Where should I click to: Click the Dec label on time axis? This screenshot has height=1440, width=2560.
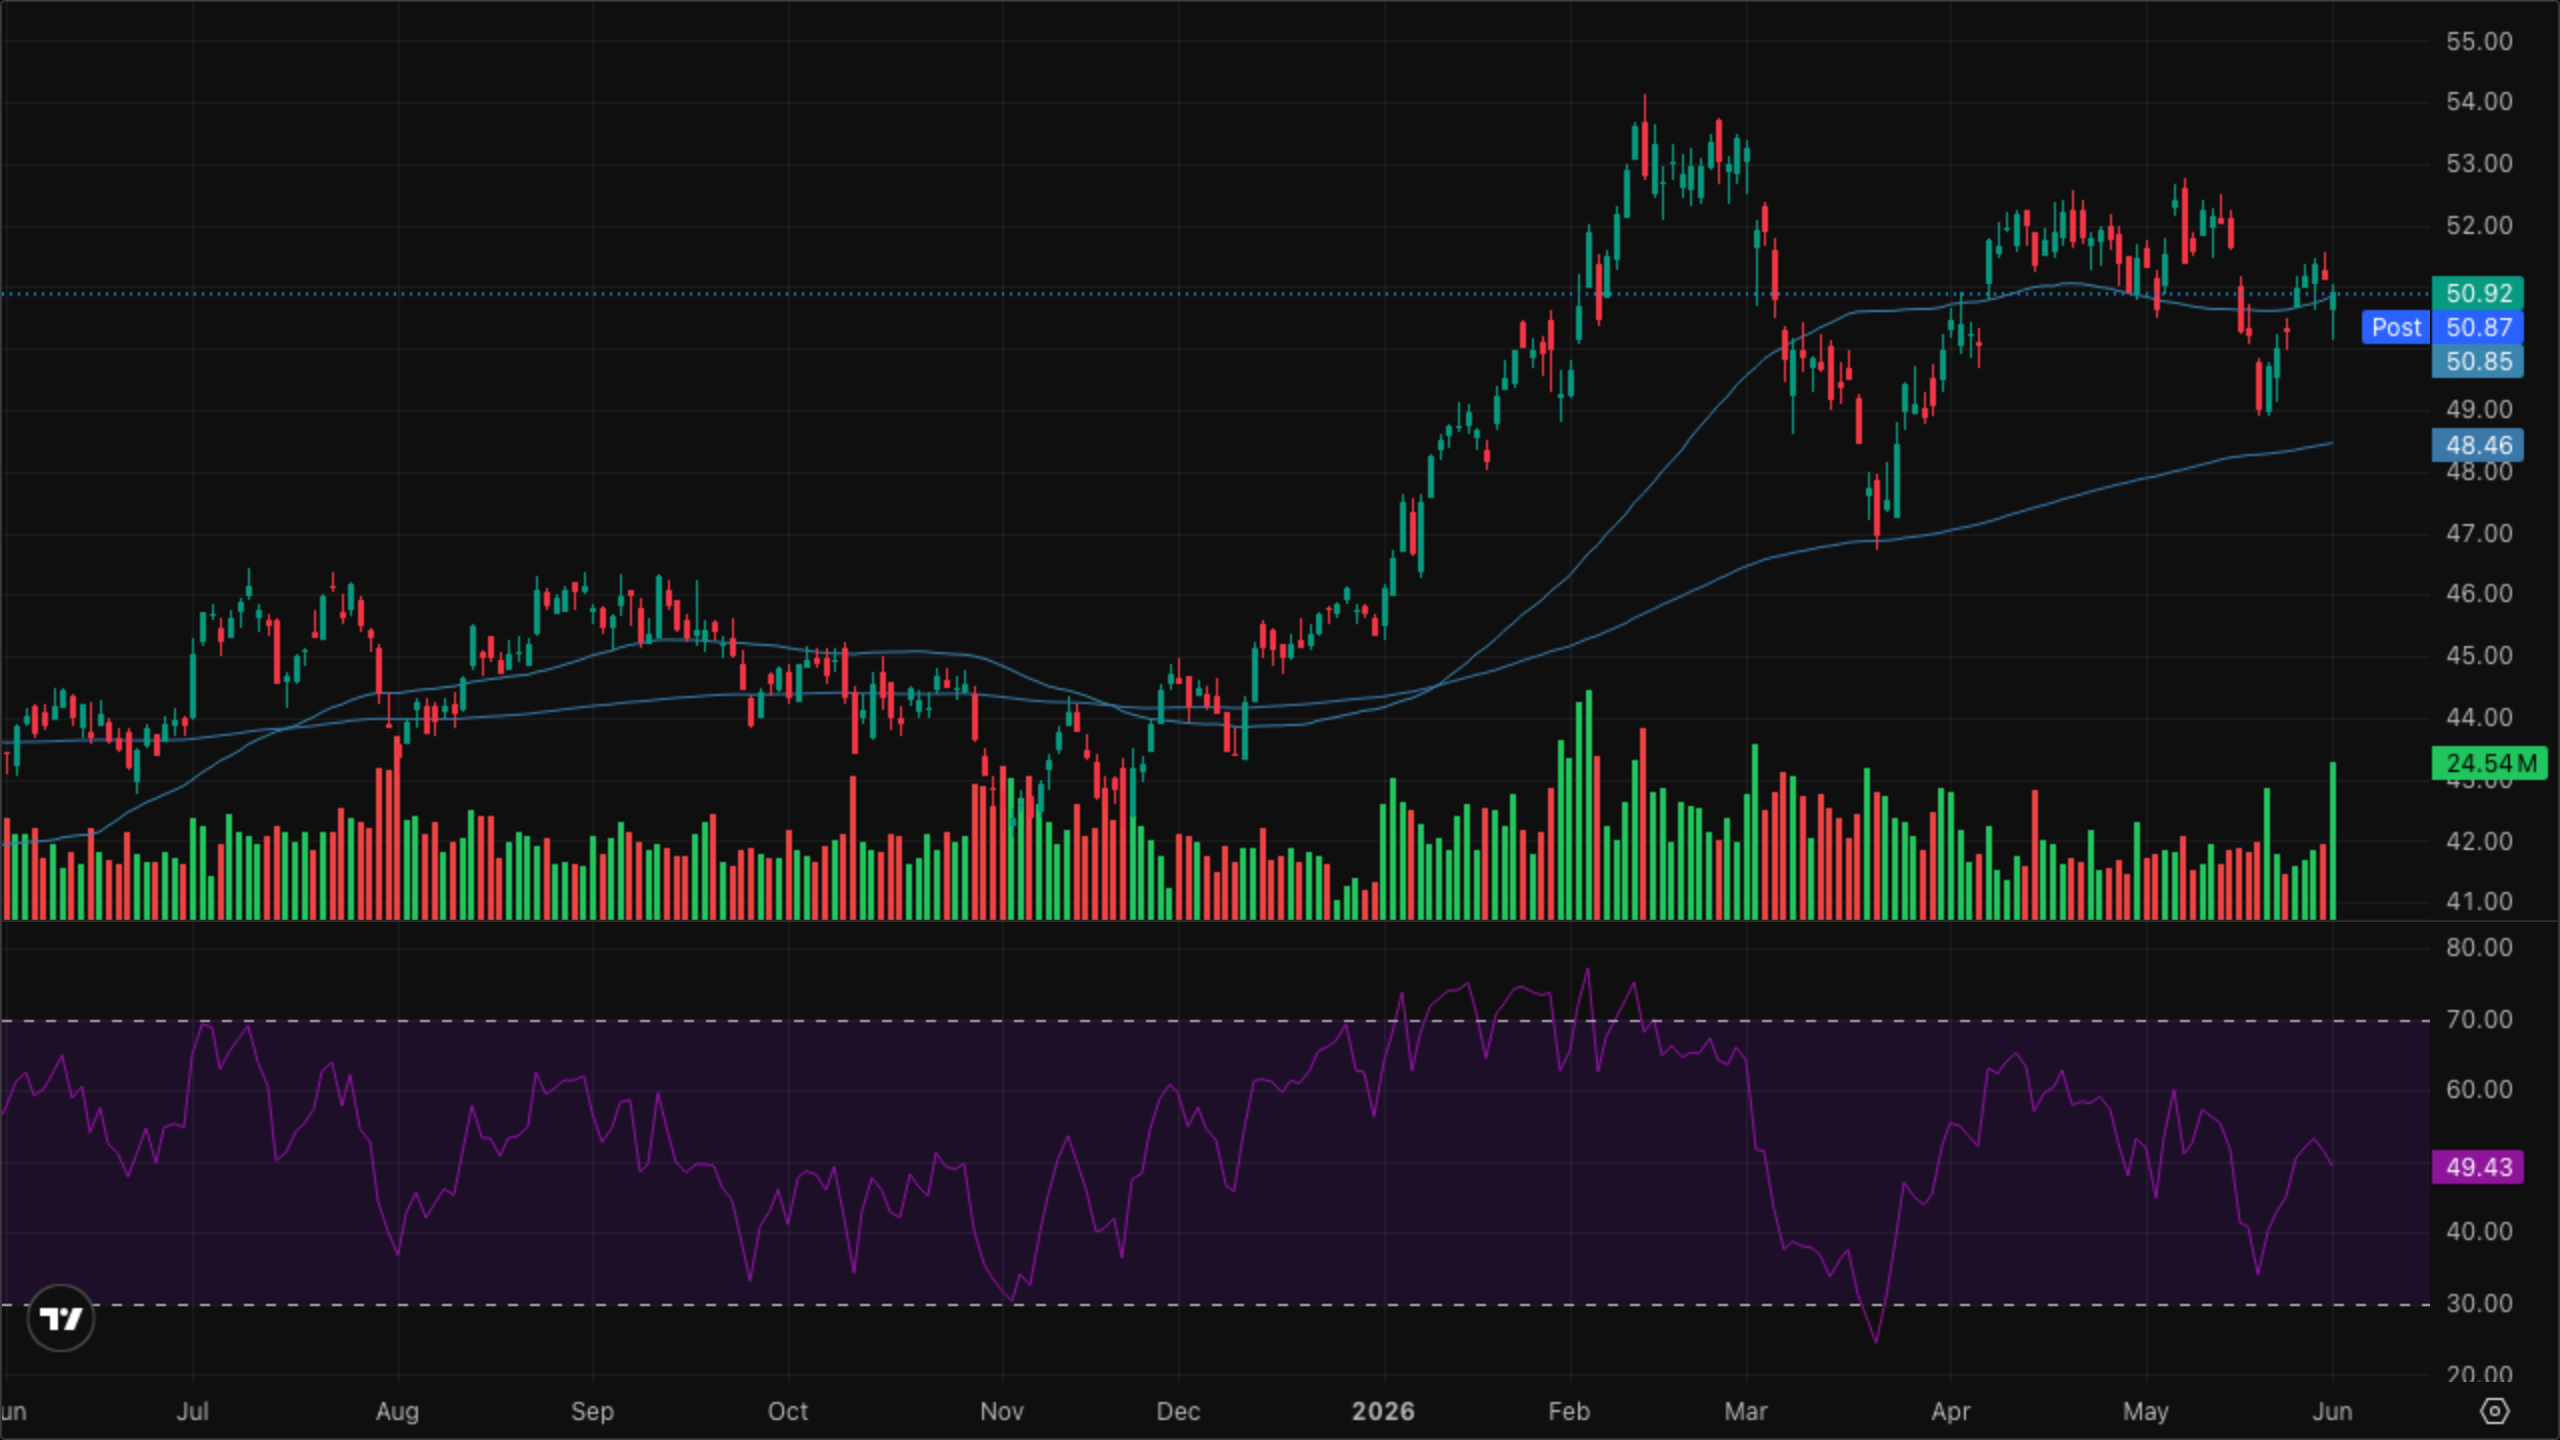click(1178, 1411)
